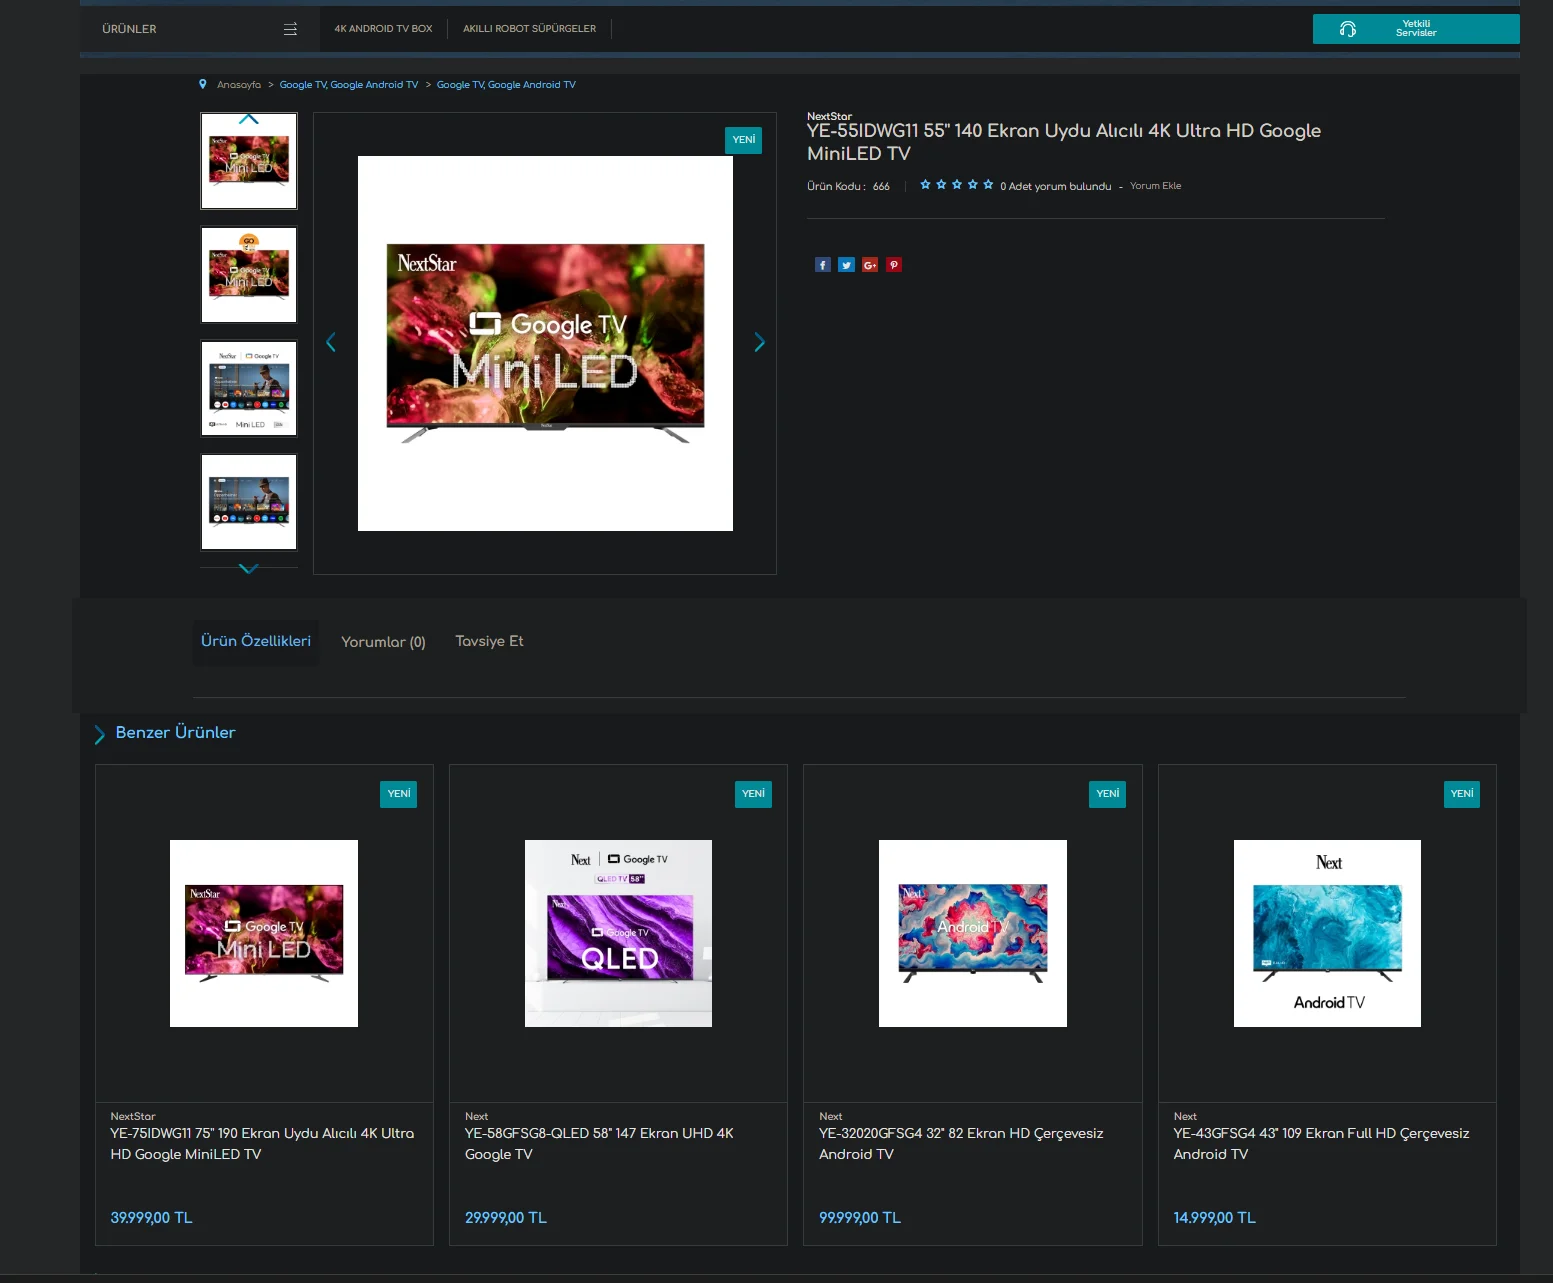Open YE-32020GFSG4 32" product title link
1553x1283 pixels.
coord(961,1144)
